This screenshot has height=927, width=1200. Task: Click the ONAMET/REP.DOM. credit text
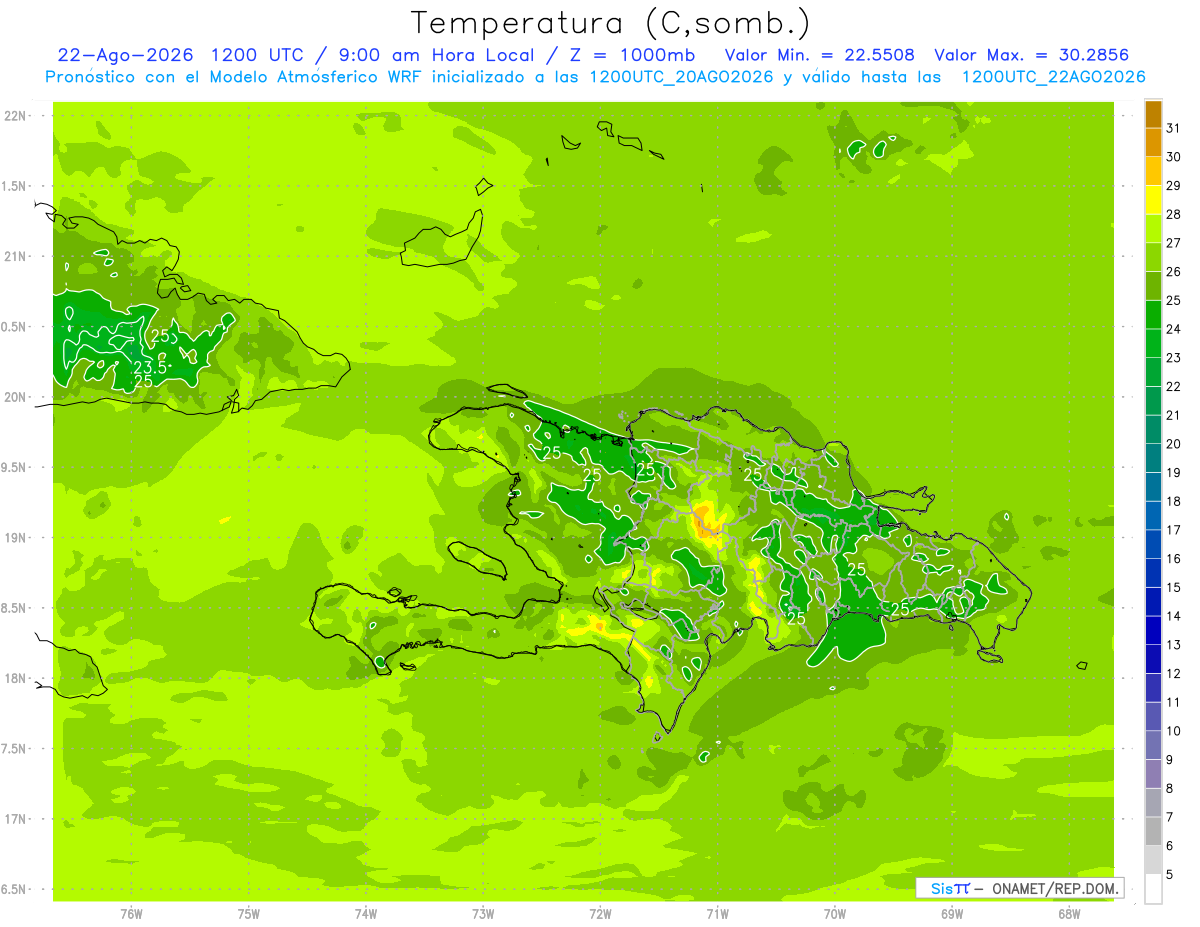click(1054, 888)
